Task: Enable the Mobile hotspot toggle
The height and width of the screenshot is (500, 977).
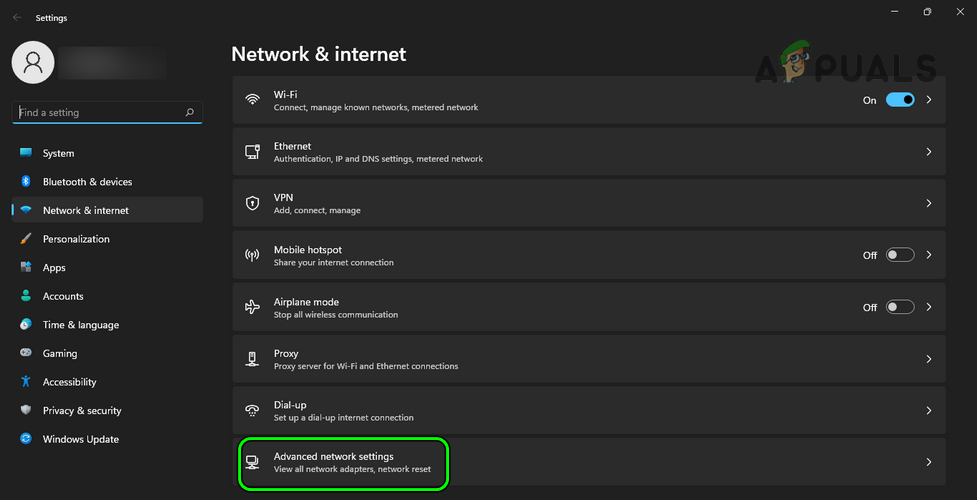Action: coord(900,255)
